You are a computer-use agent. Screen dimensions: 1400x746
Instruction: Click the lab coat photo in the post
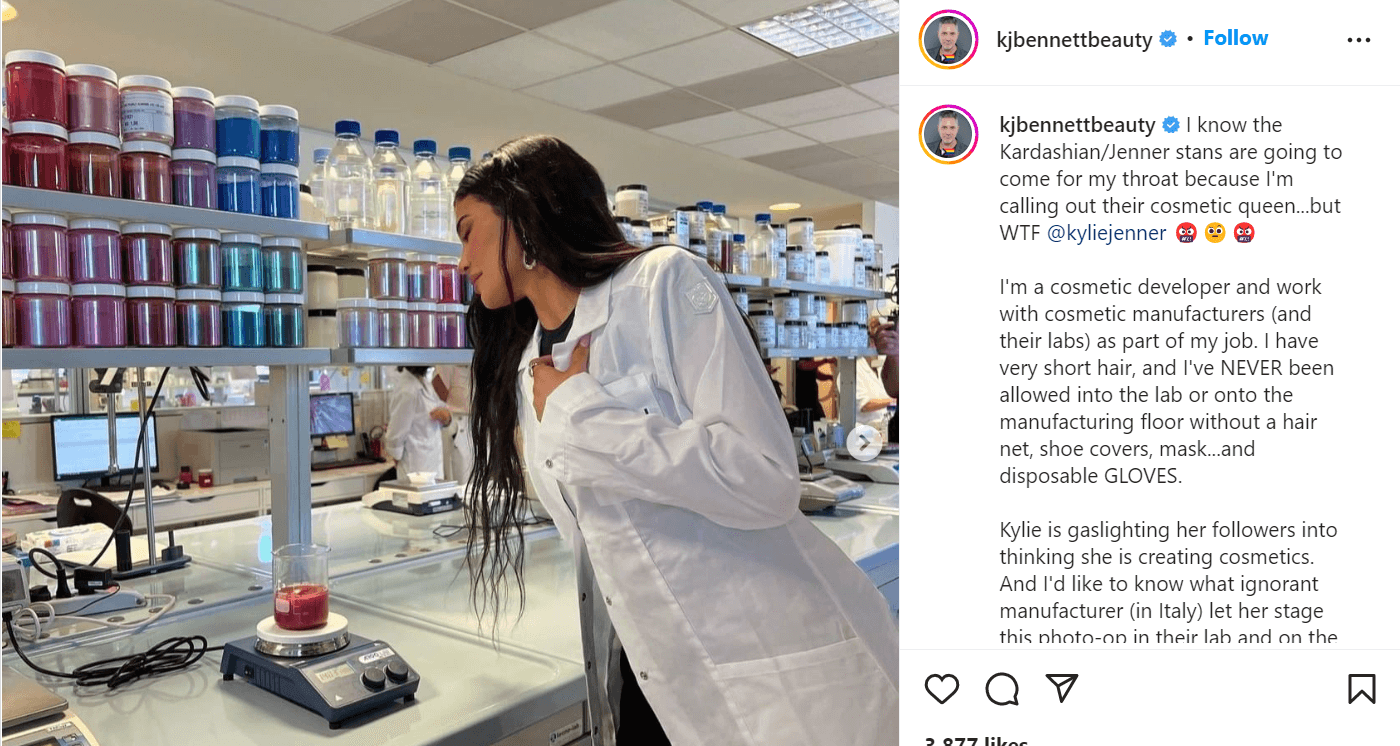[449, 373]
